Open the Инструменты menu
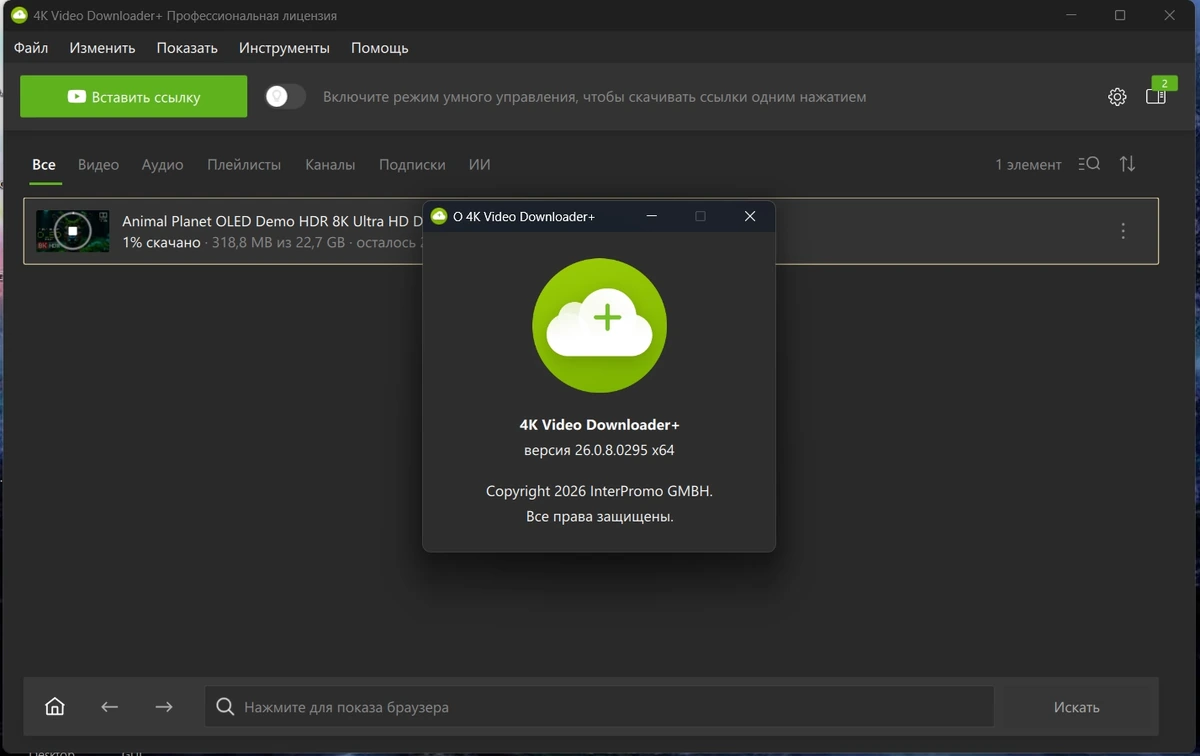This screenshot has width=1200, height=756. click(284, 48)
